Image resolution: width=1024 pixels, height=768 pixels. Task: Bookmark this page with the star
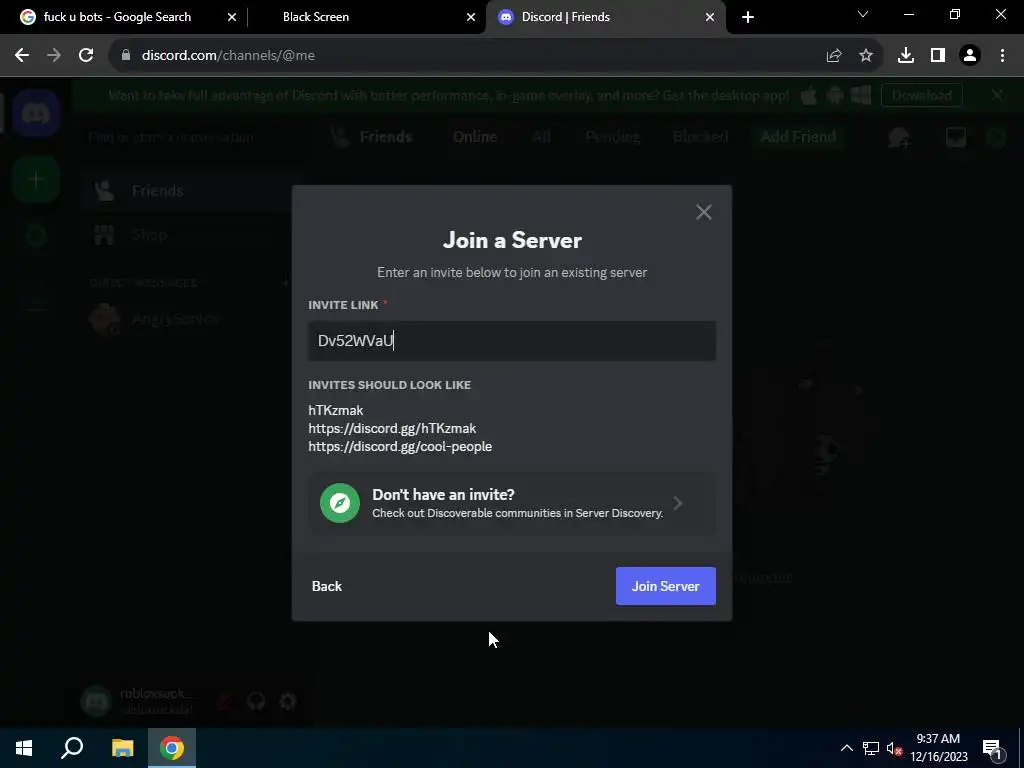click(866, 56)
